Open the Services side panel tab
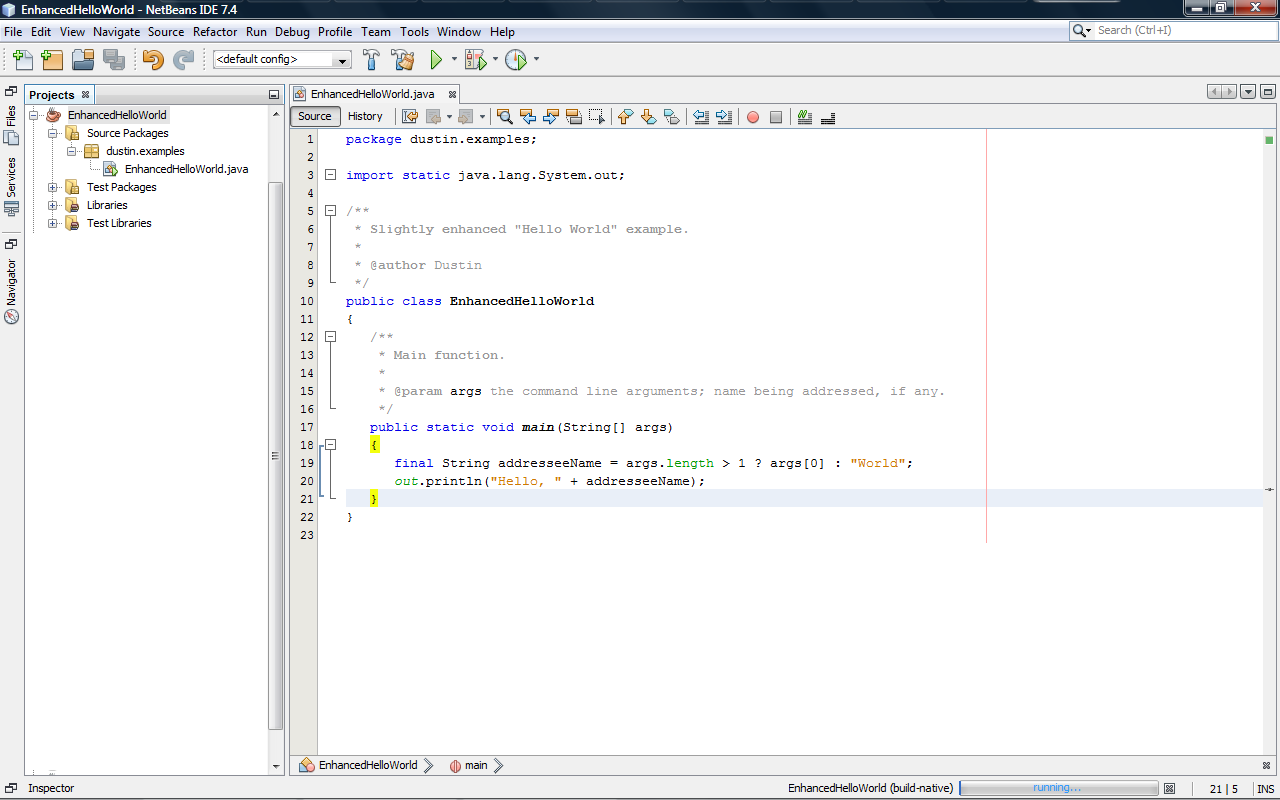 coord(11,186)
